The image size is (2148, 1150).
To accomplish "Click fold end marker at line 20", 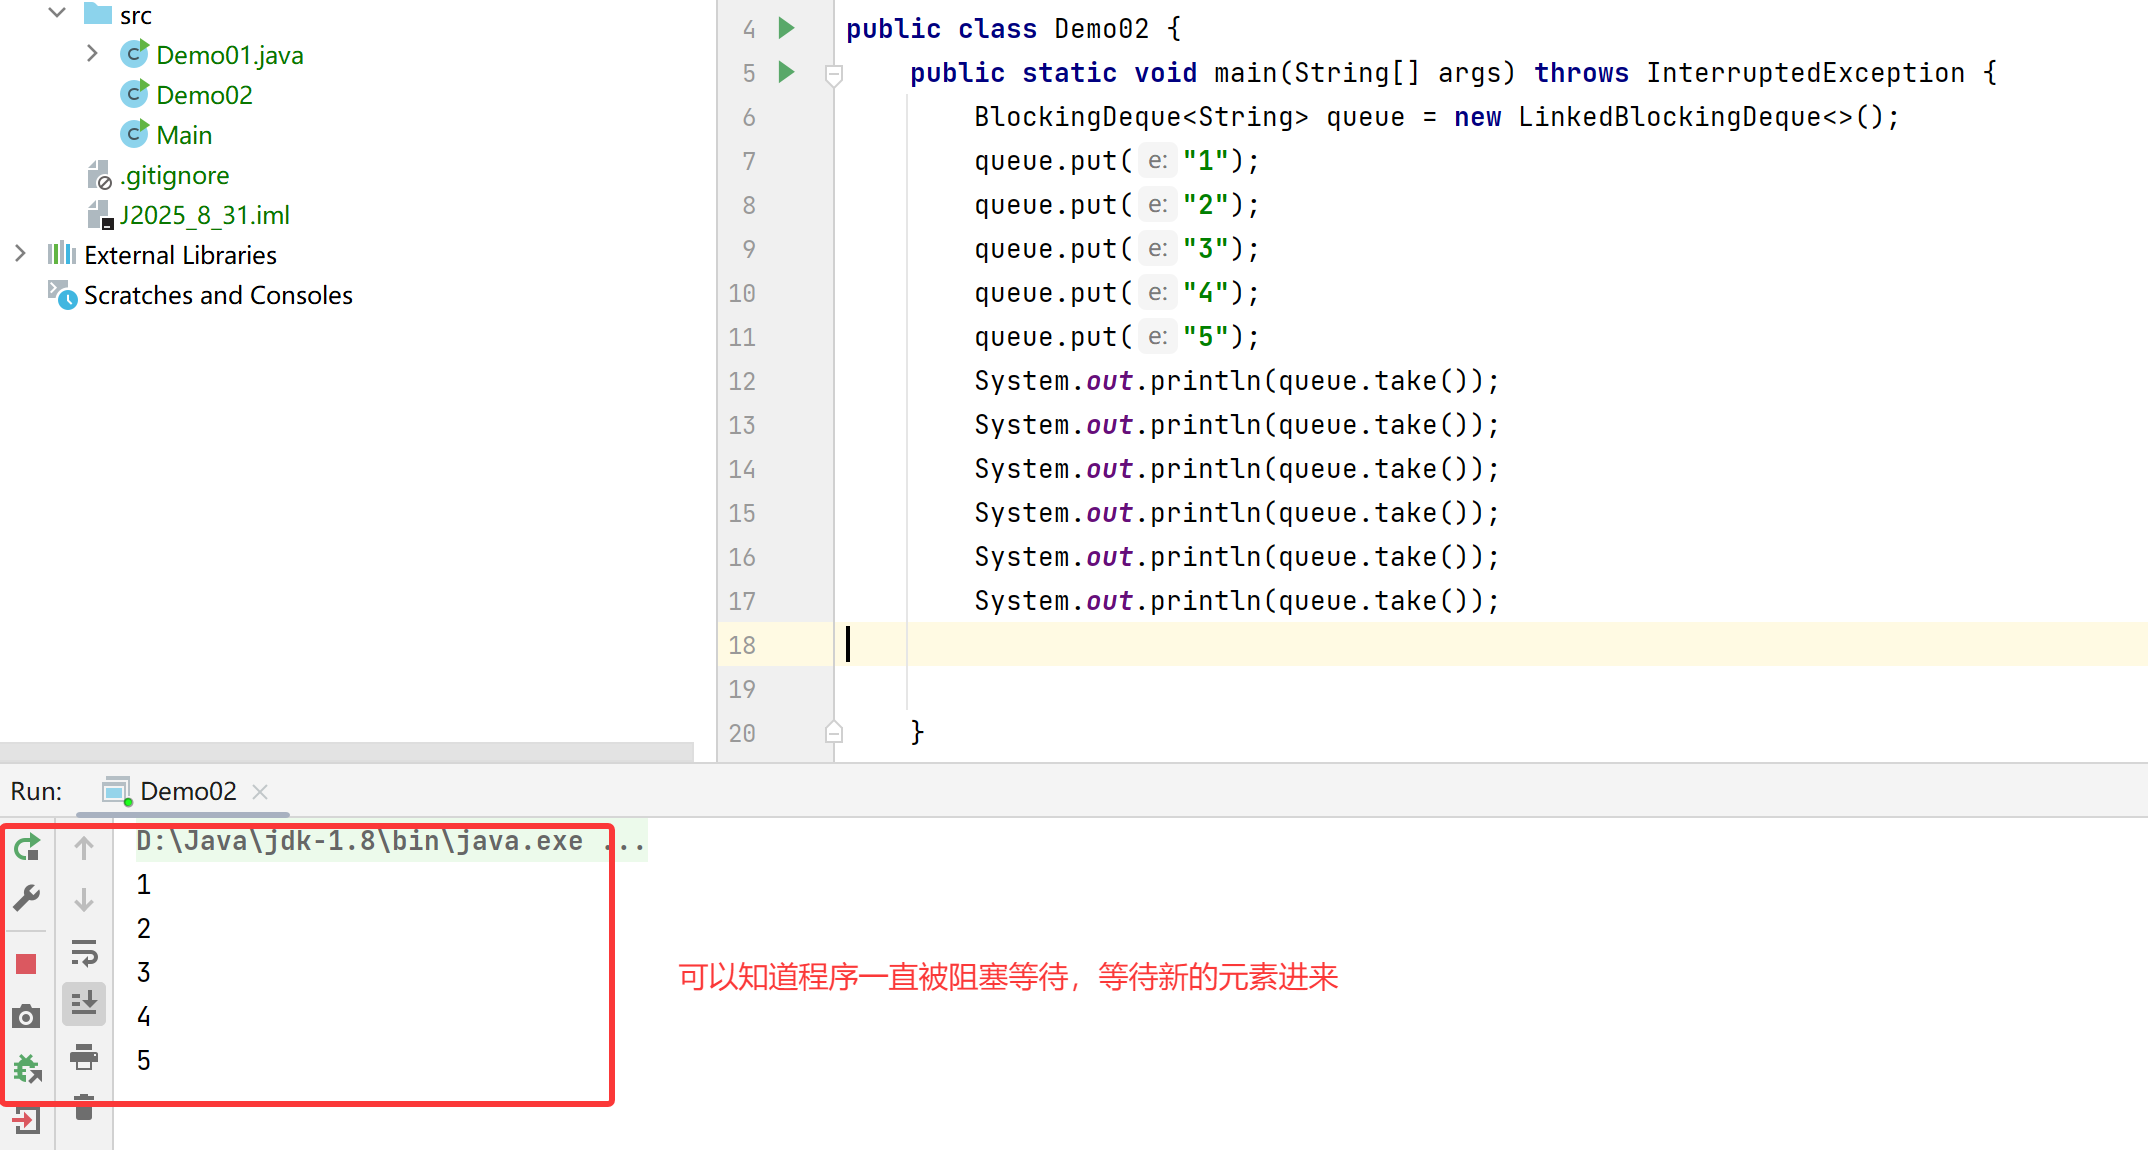I will tap(834, 732).
